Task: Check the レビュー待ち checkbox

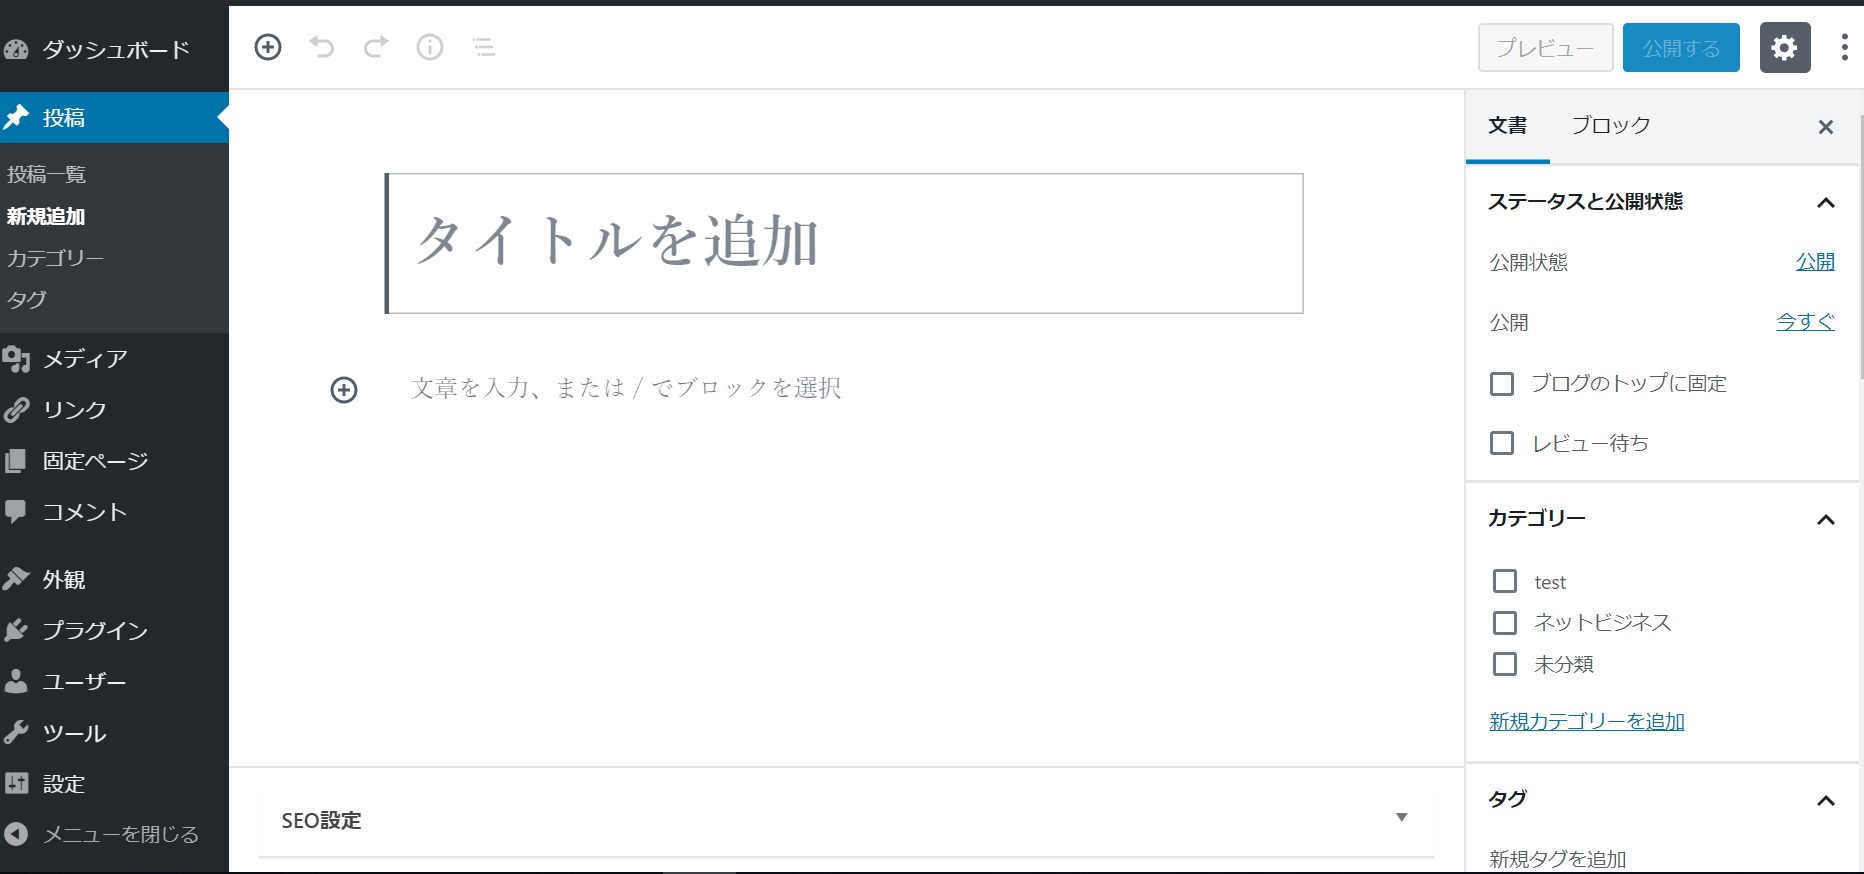Action: 1502,443
